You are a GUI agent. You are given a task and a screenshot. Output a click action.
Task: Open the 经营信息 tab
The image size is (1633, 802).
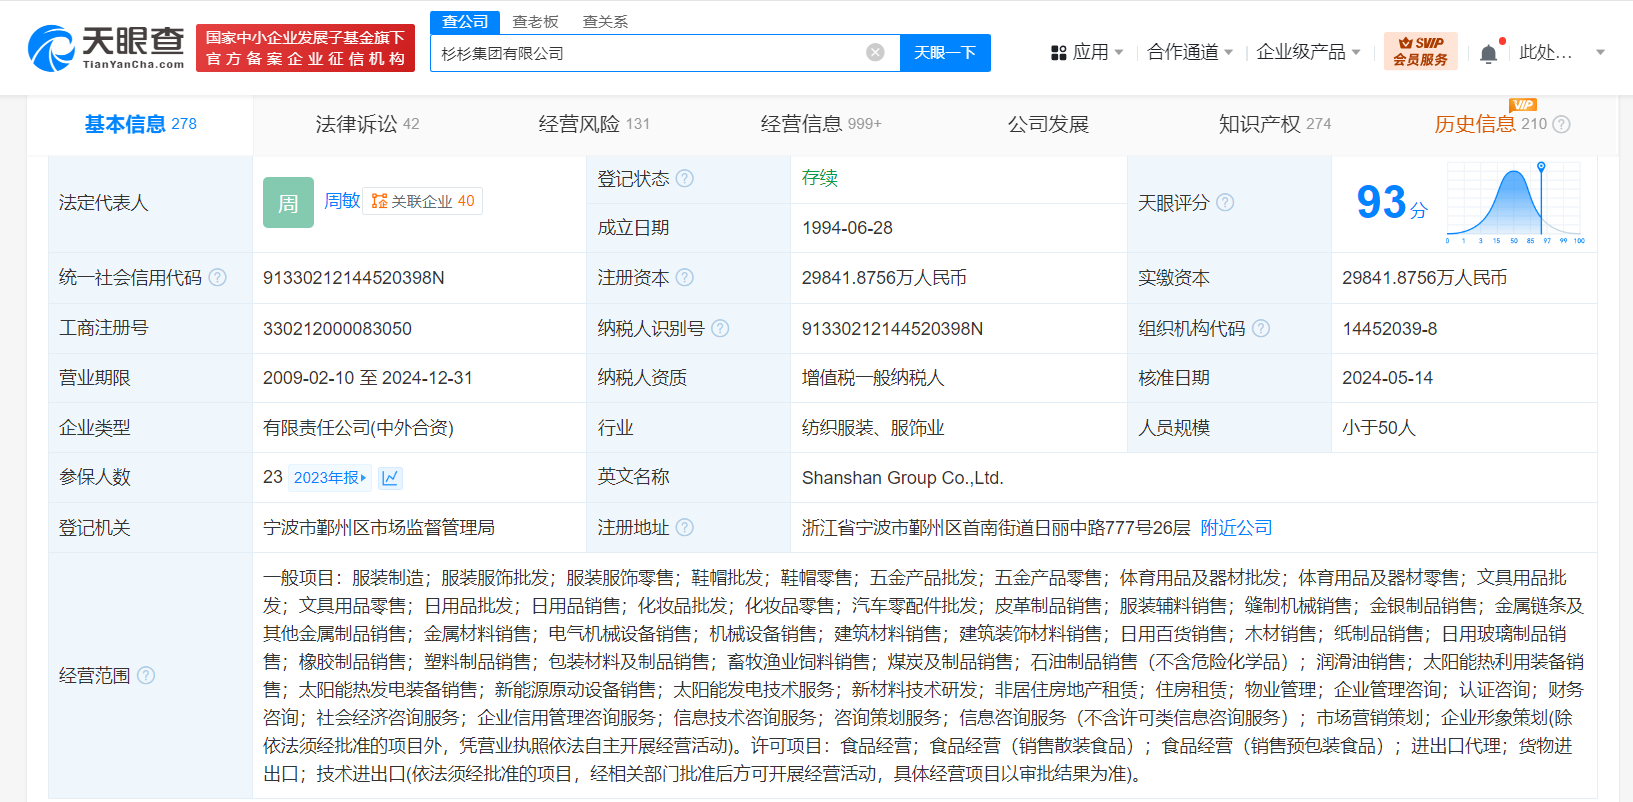point(821,125)
